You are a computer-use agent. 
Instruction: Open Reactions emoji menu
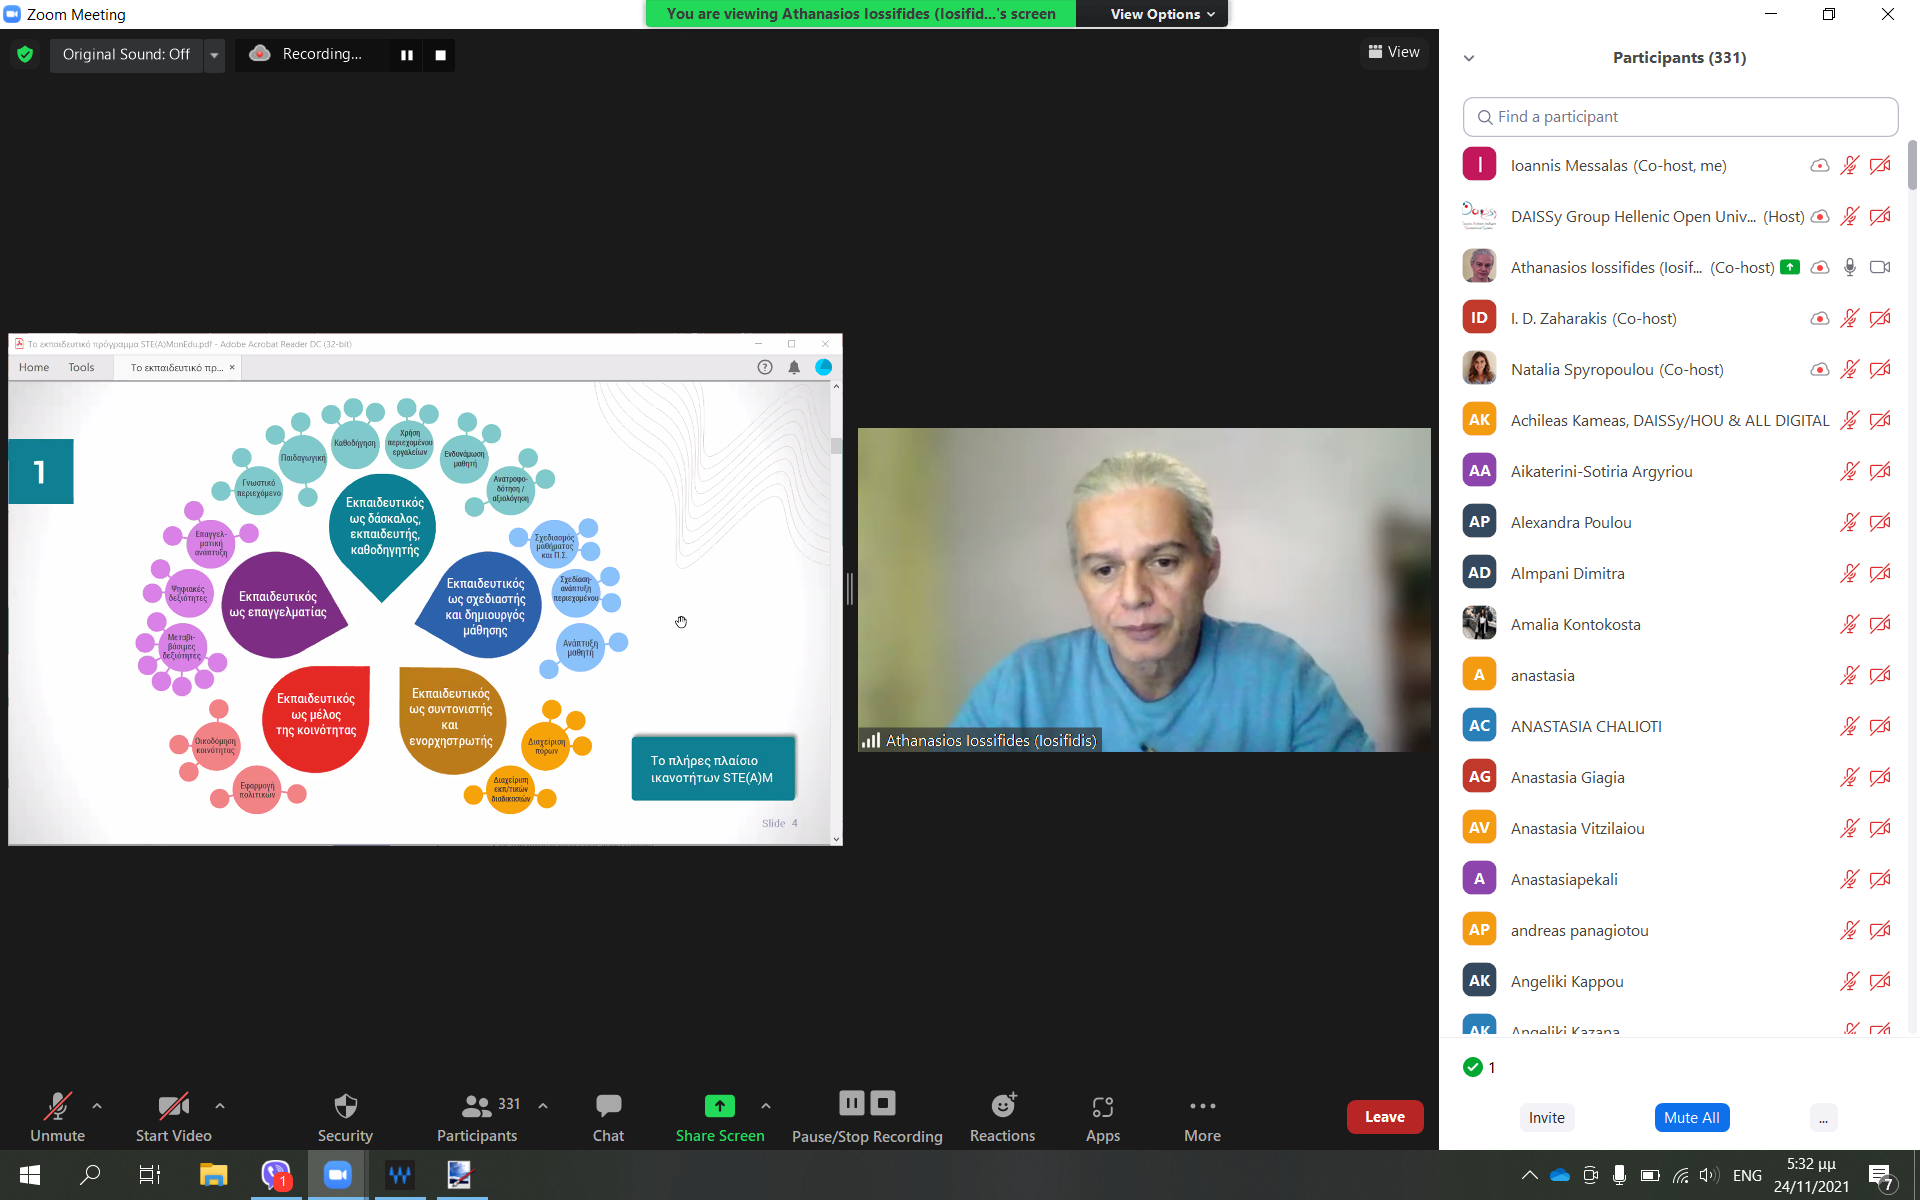pyautogui.click(x=1002, y=1106)
